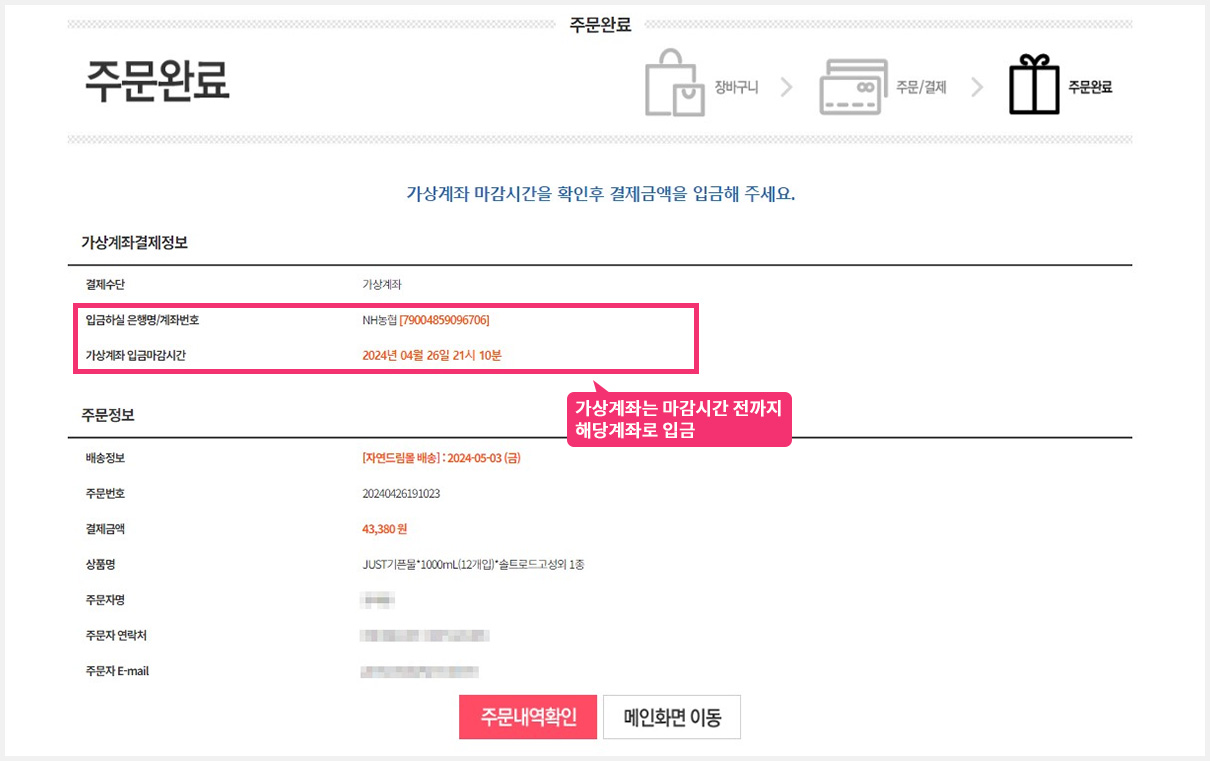
Task: Click the 주문내역확인 order history button
Action: click(528, 717)
